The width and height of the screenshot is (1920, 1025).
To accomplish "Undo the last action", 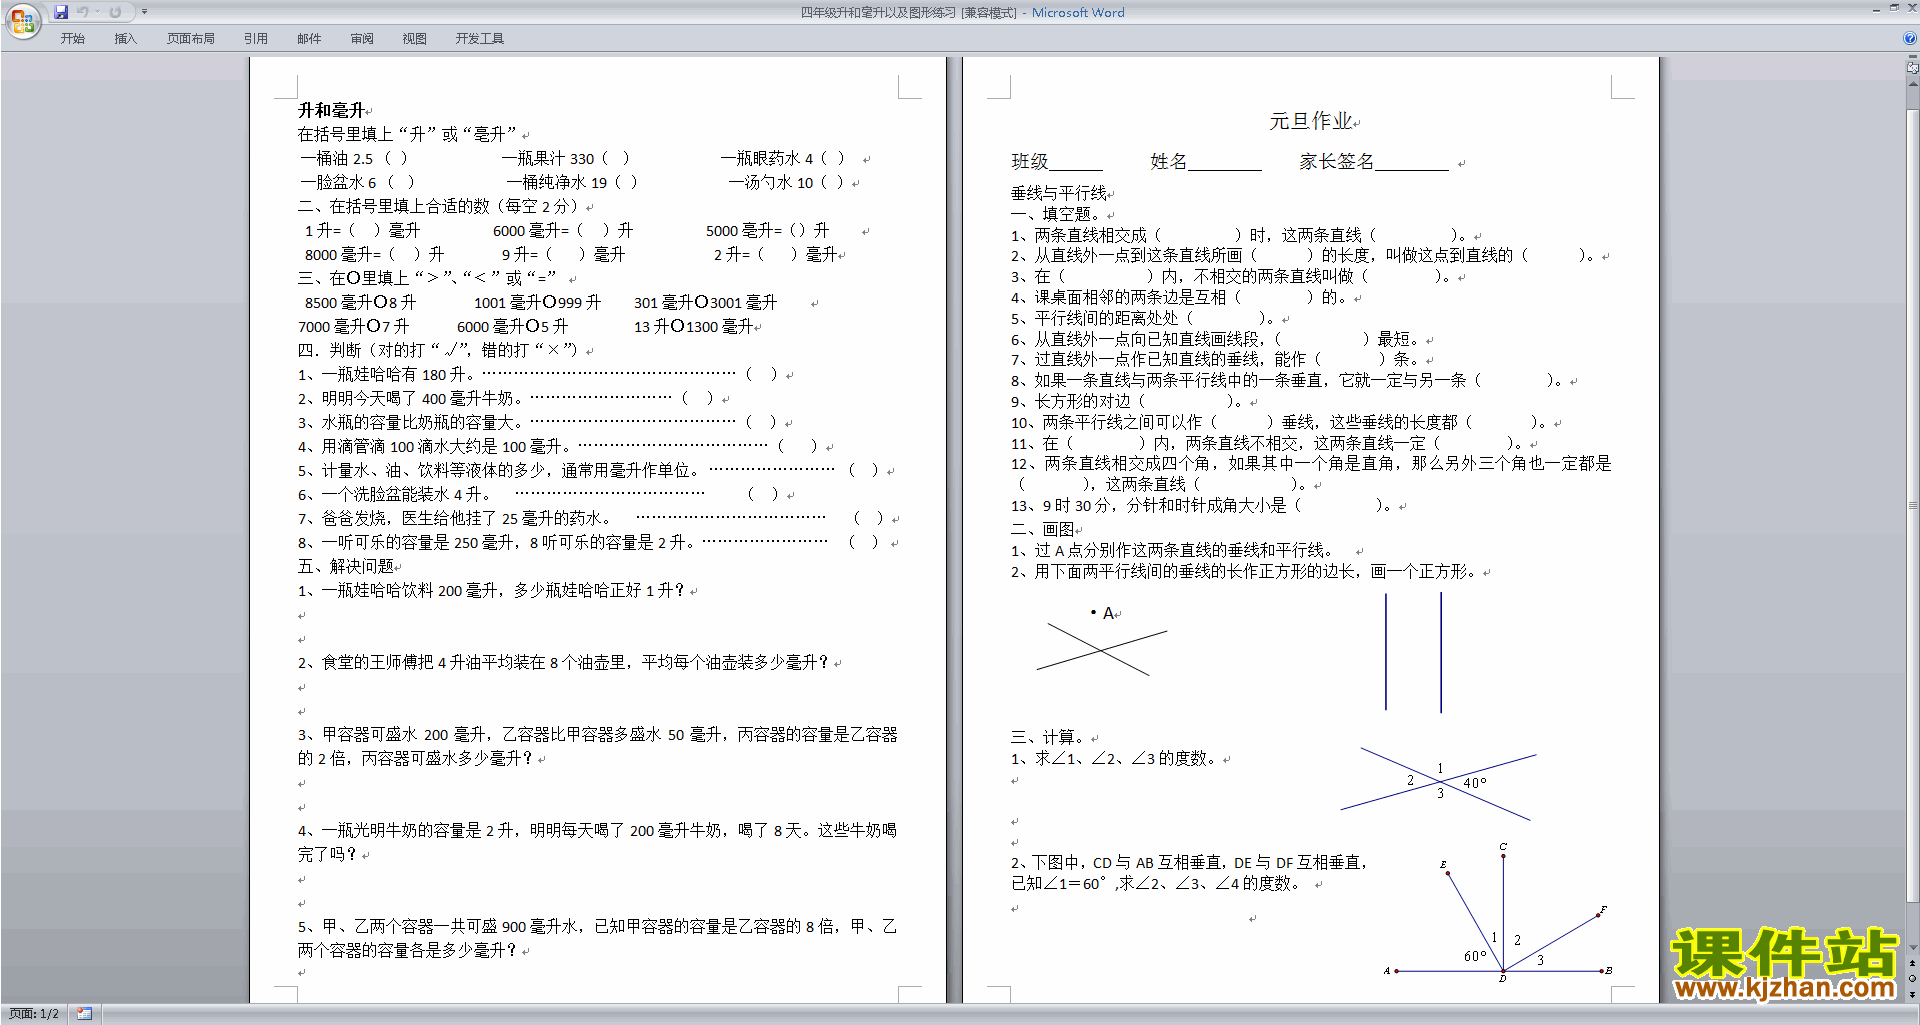I will (x=82, y=12).
